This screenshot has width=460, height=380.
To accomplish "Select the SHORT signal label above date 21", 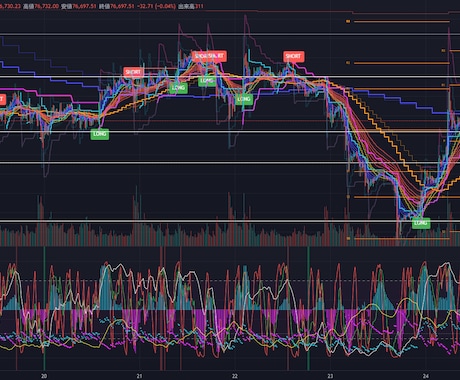I will (133, 72).
